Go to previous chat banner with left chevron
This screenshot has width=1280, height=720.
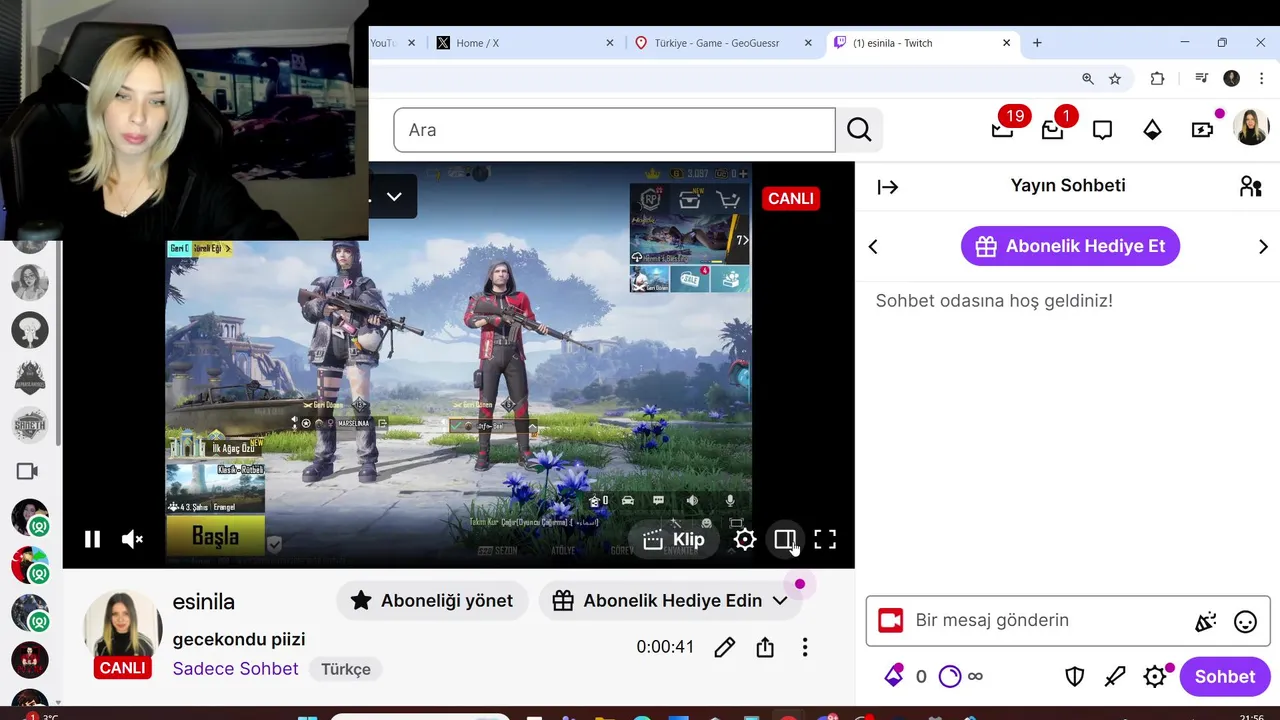[x=873, y=247]
